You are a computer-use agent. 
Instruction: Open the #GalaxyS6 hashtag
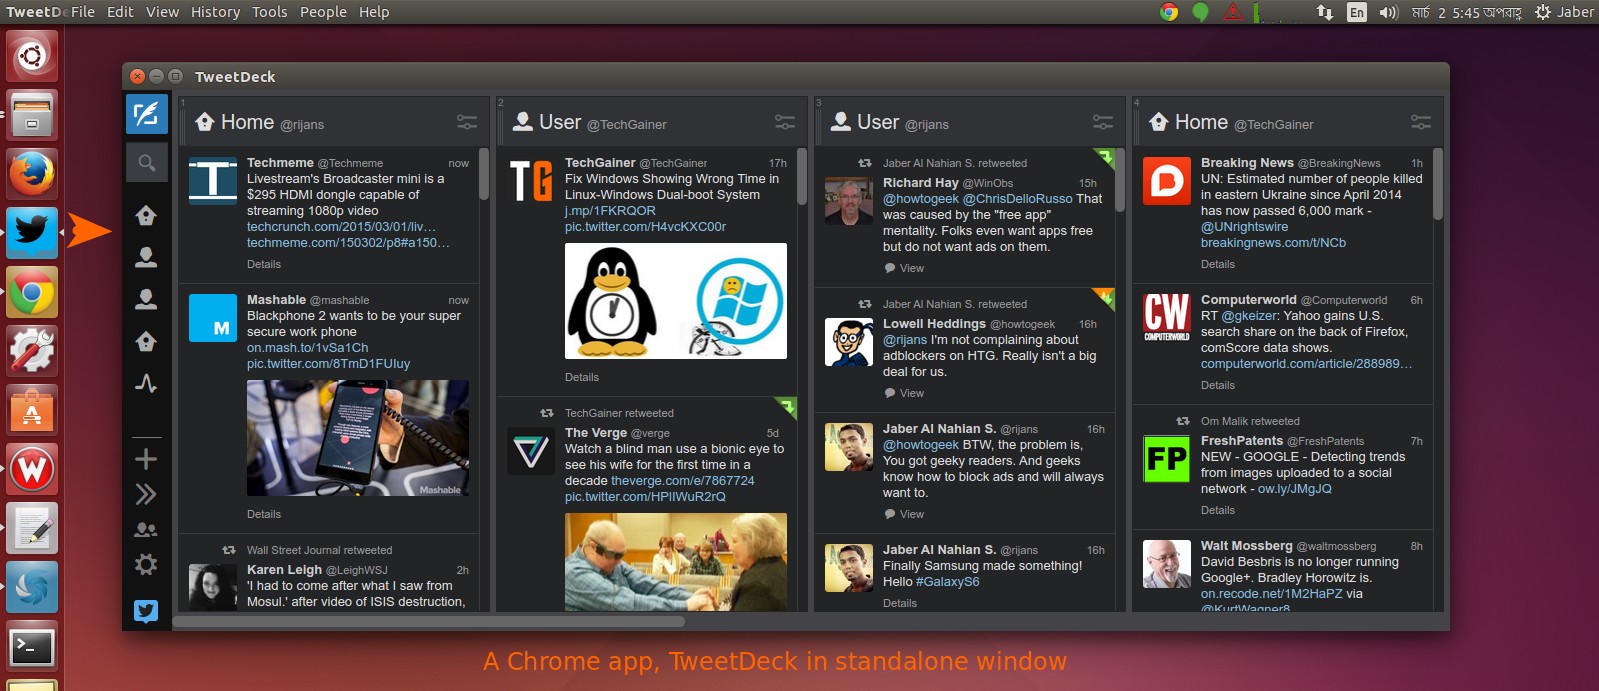coord(948,582)
